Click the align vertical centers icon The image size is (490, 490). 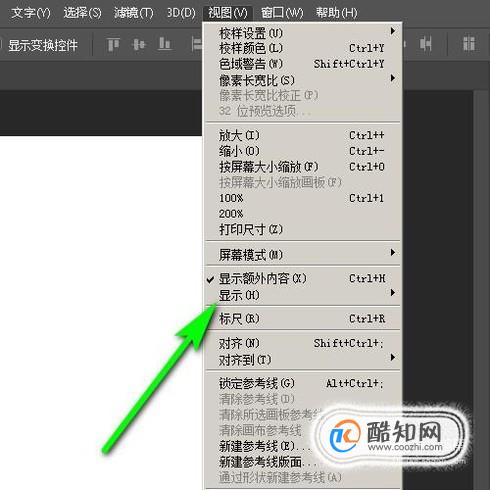tap(139, 44)
